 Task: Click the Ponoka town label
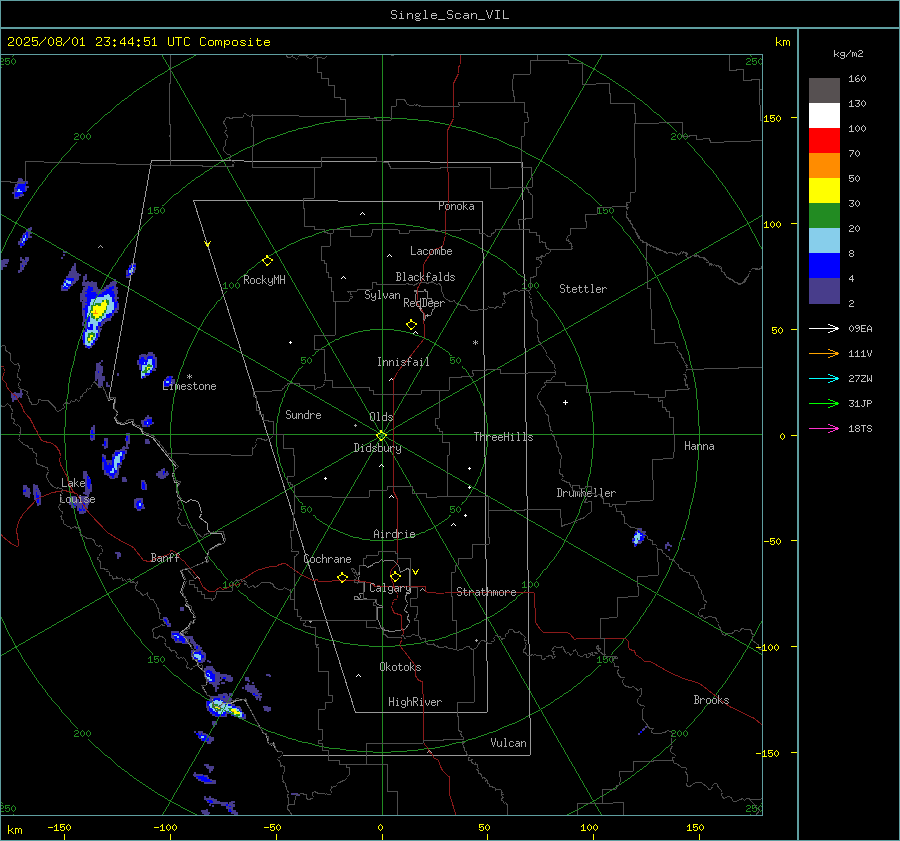(456, 206)
